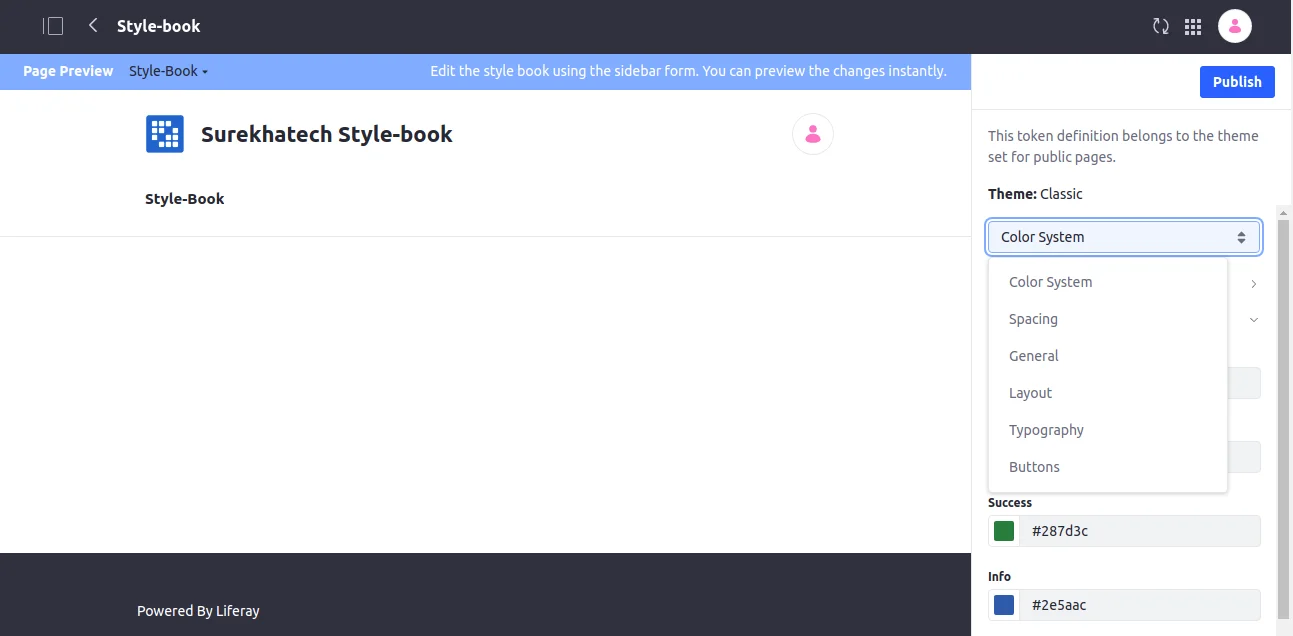Choose Buttons from dropdown list
1293x636 pixels.
[x=1107, y=467]
